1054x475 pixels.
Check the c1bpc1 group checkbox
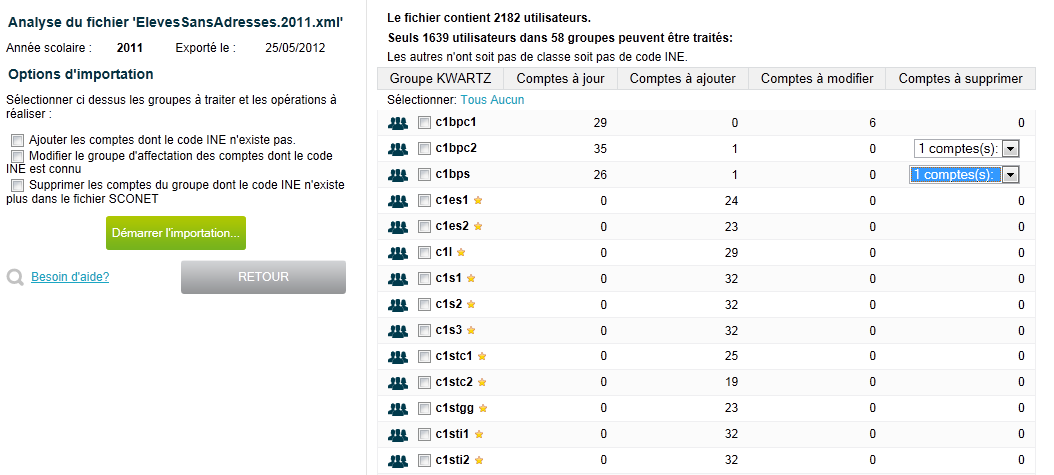pos(424,123)
